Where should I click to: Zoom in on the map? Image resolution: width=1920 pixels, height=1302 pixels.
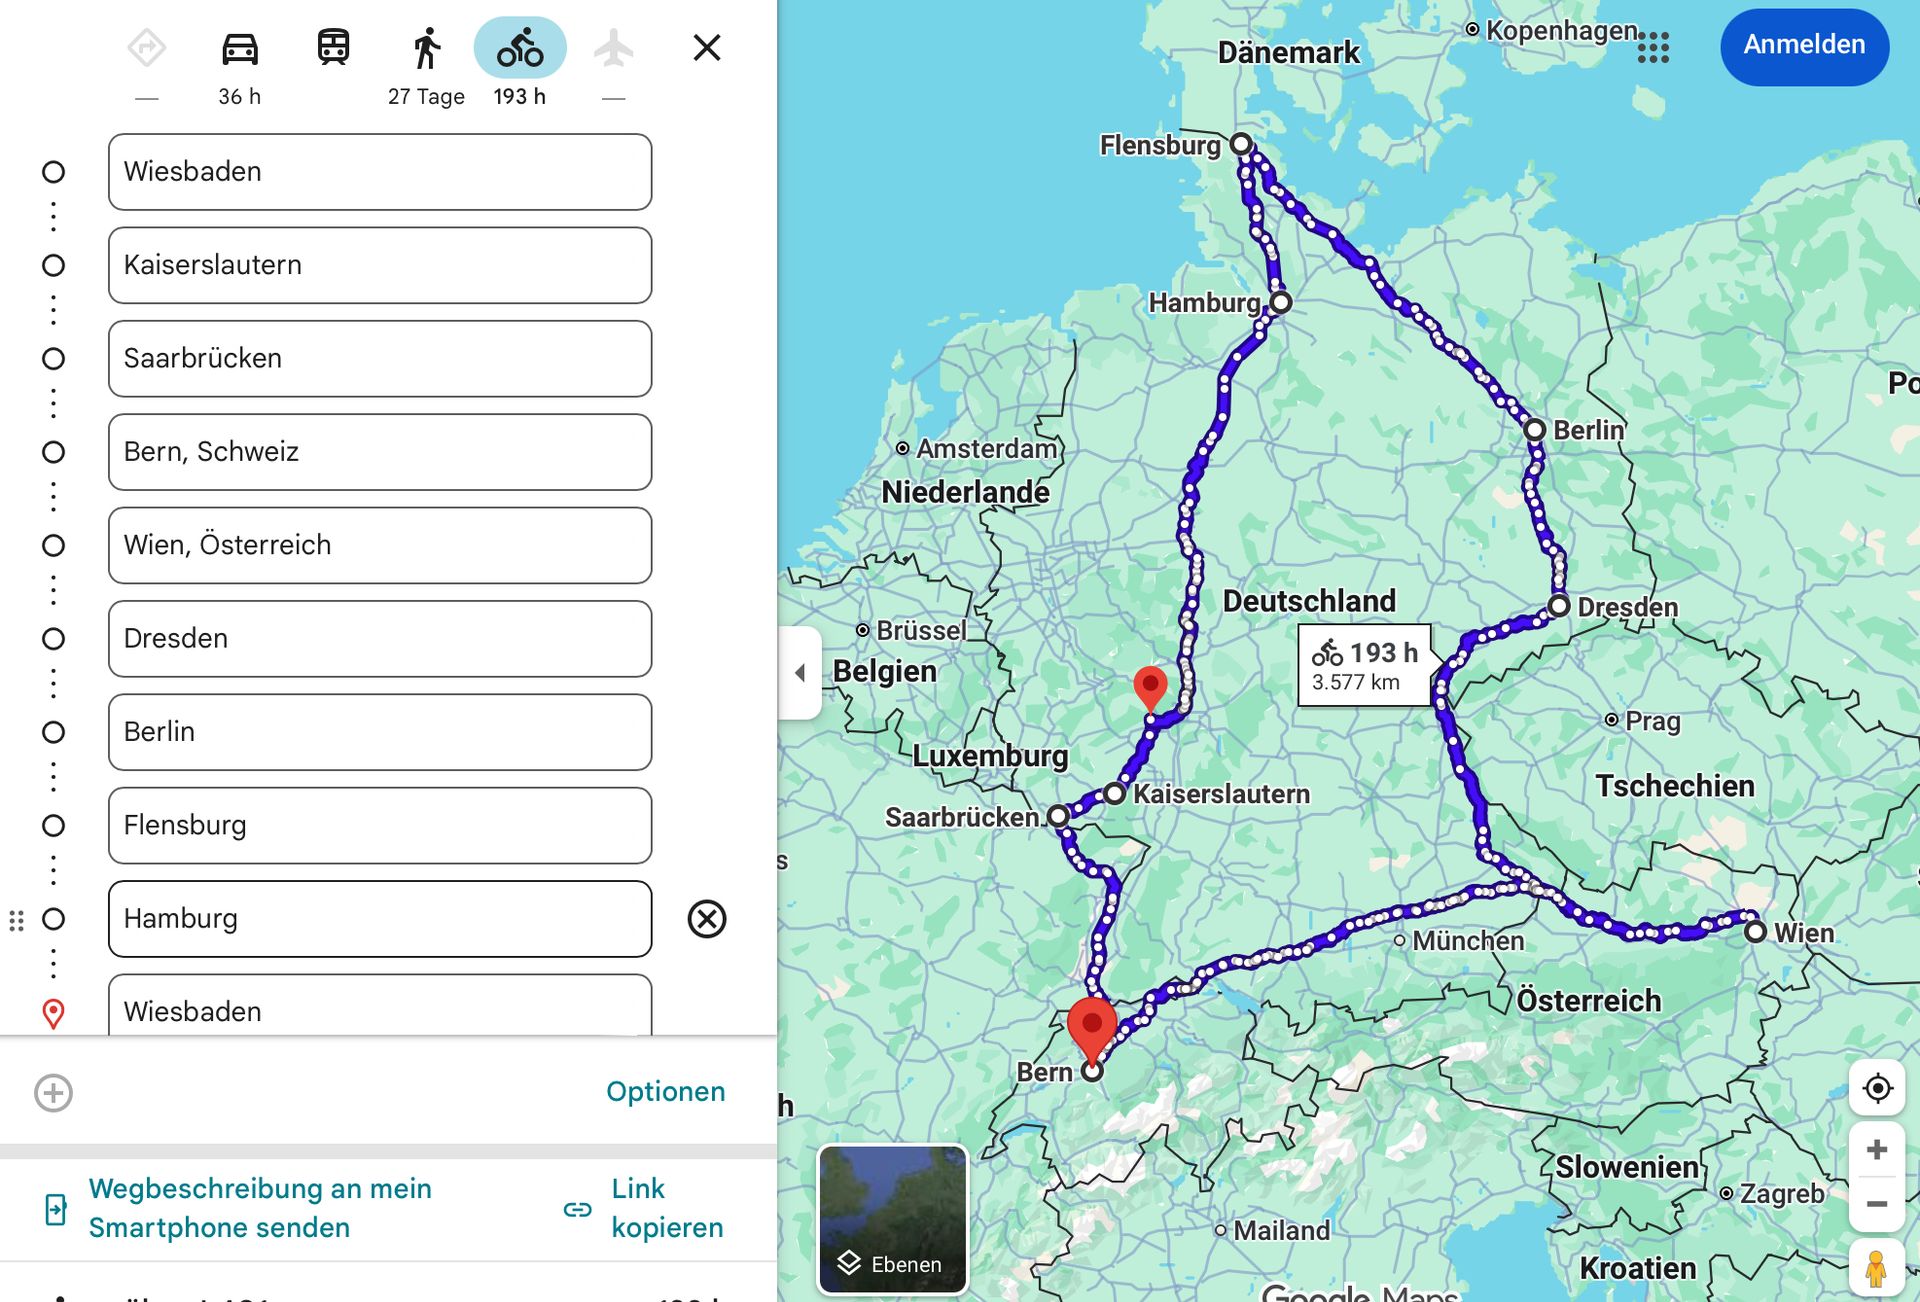point(1876,1150)
